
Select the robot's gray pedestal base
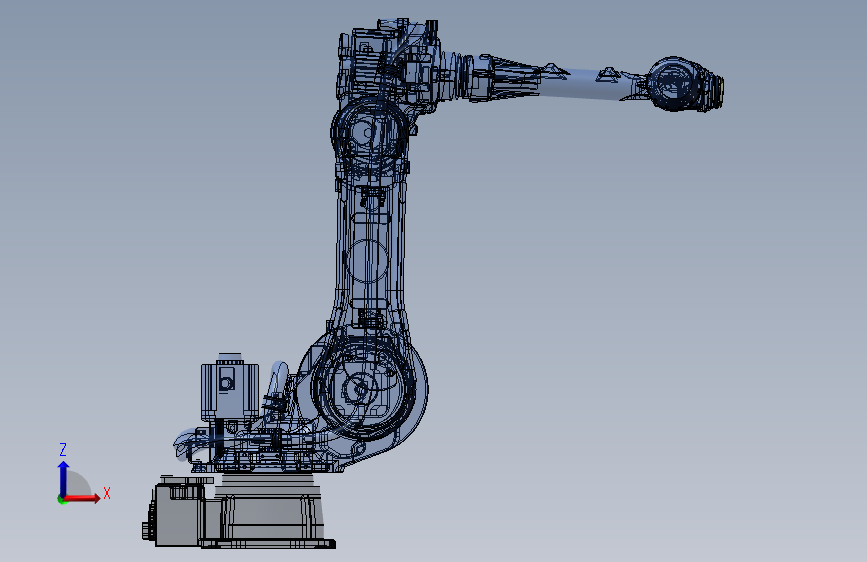click(268, 512)
